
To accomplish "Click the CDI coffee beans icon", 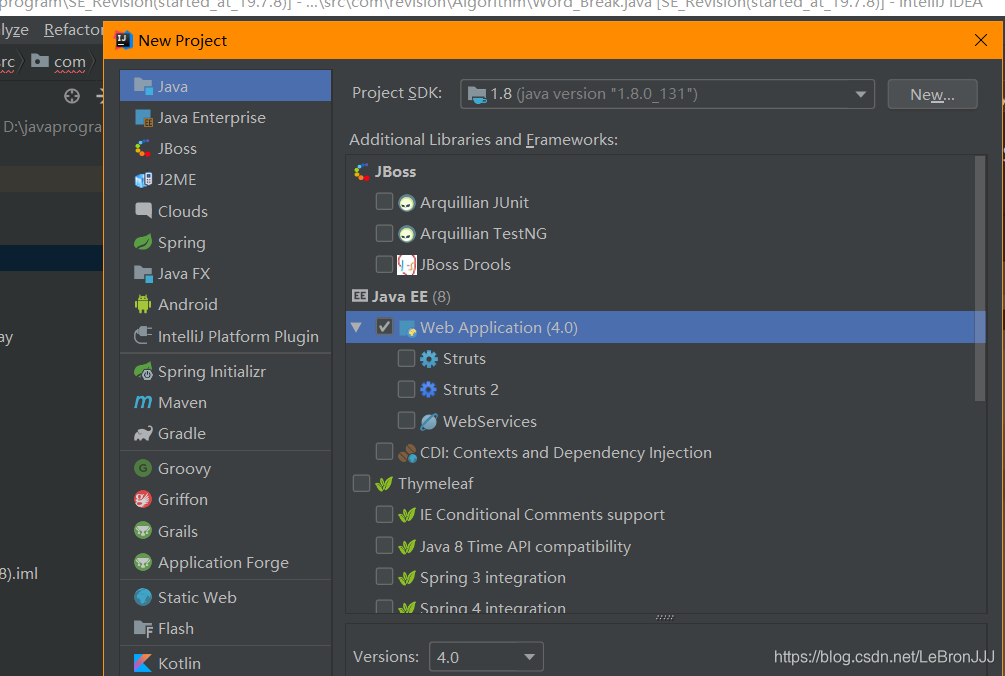I will [x=406, y=453].
